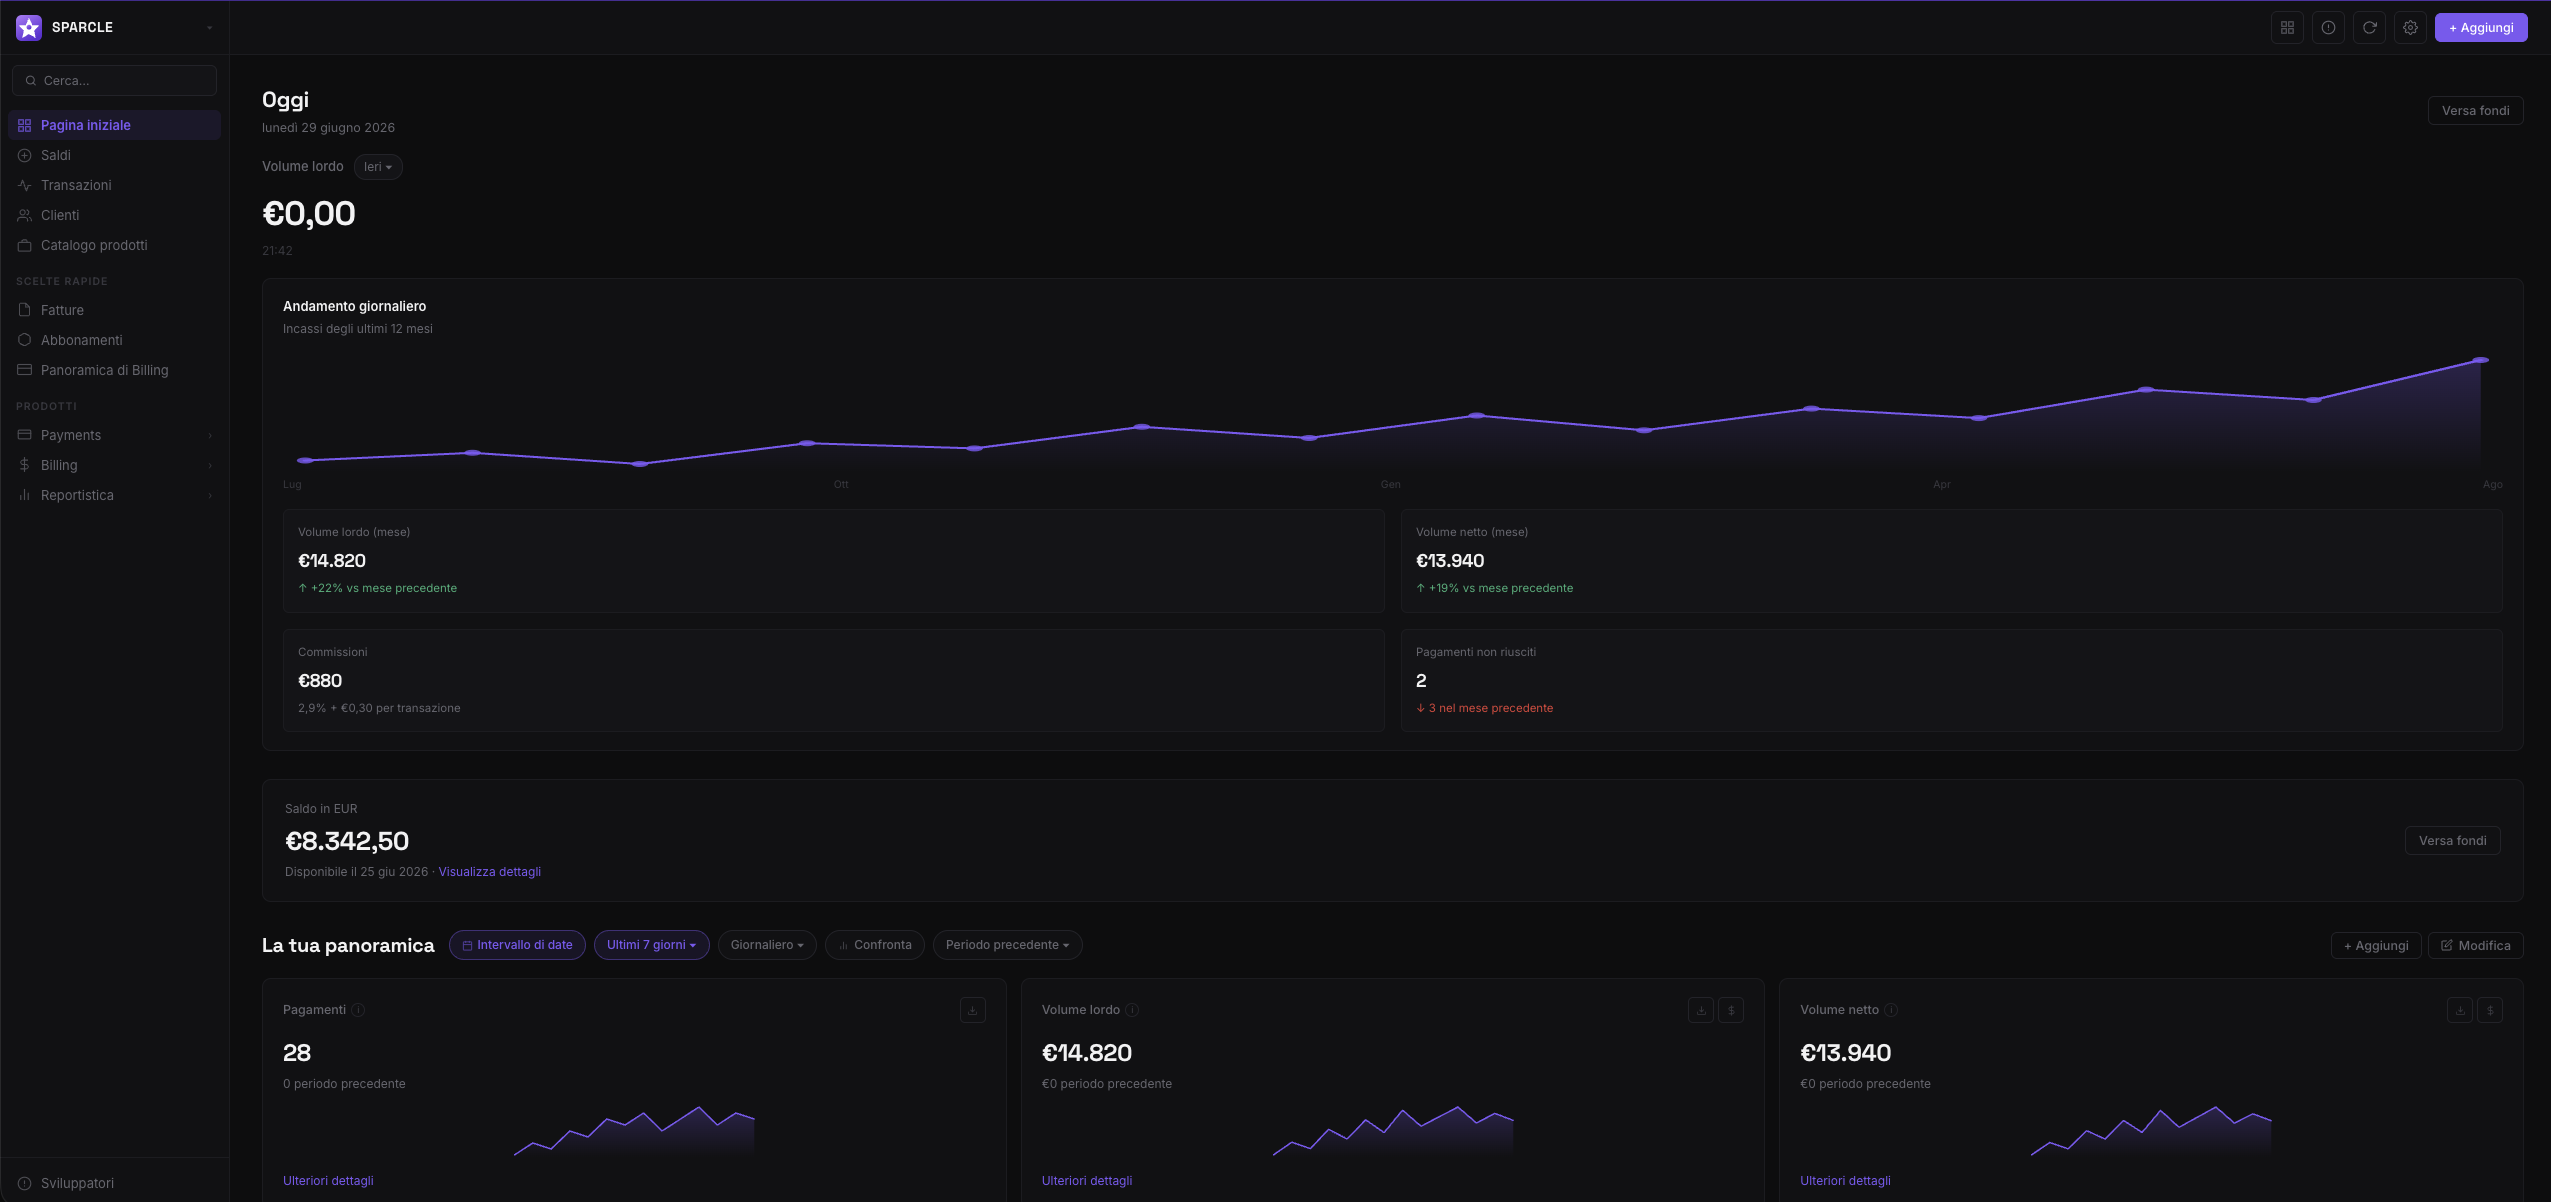2551x1202 pixels.
Task: Open Visualizza dettagli link
Action: [x=489, y=872]
